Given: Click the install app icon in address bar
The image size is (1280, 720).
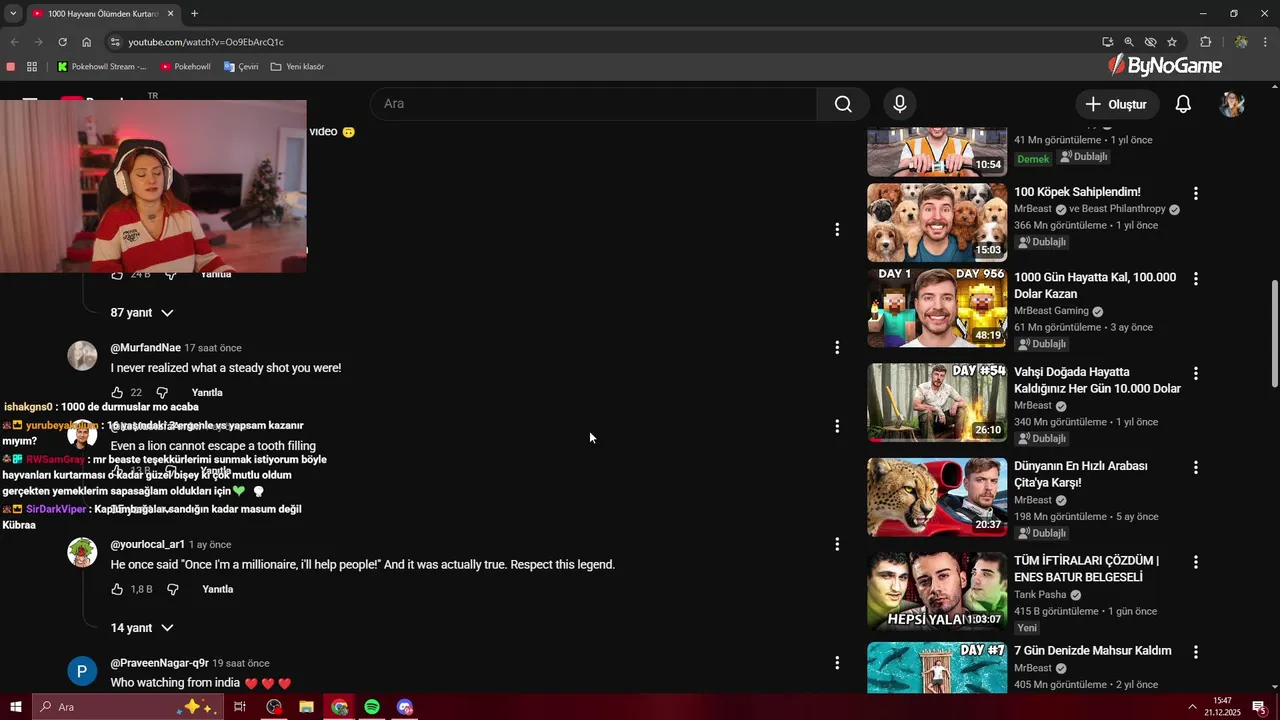Looking at the screenshot, I should click(x=1107, y=42).
